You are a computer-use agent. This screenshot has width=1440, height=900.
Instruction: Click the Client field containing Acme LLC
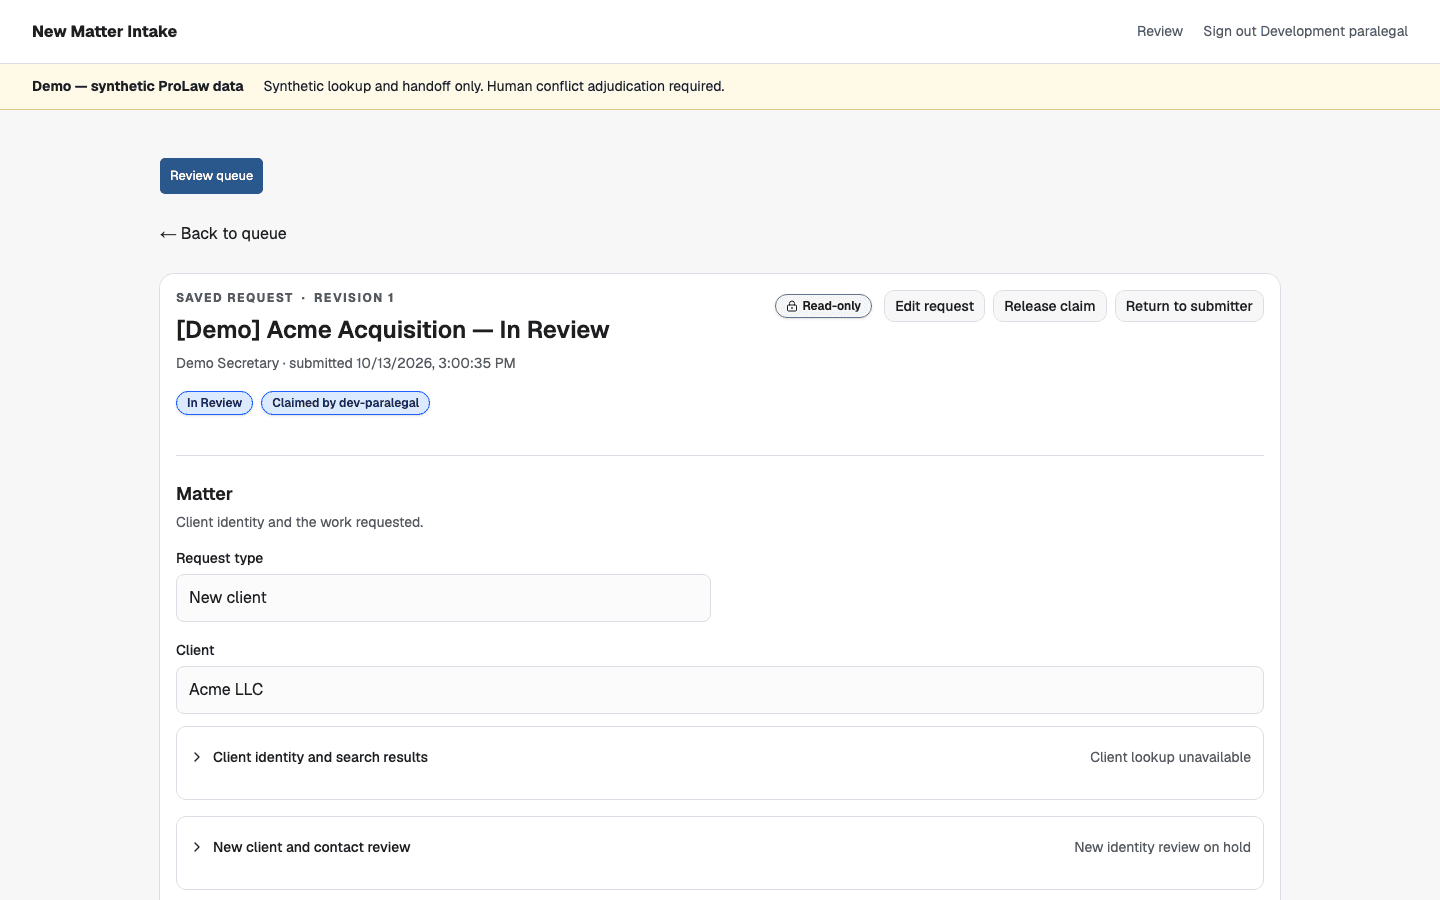point(720,690)
